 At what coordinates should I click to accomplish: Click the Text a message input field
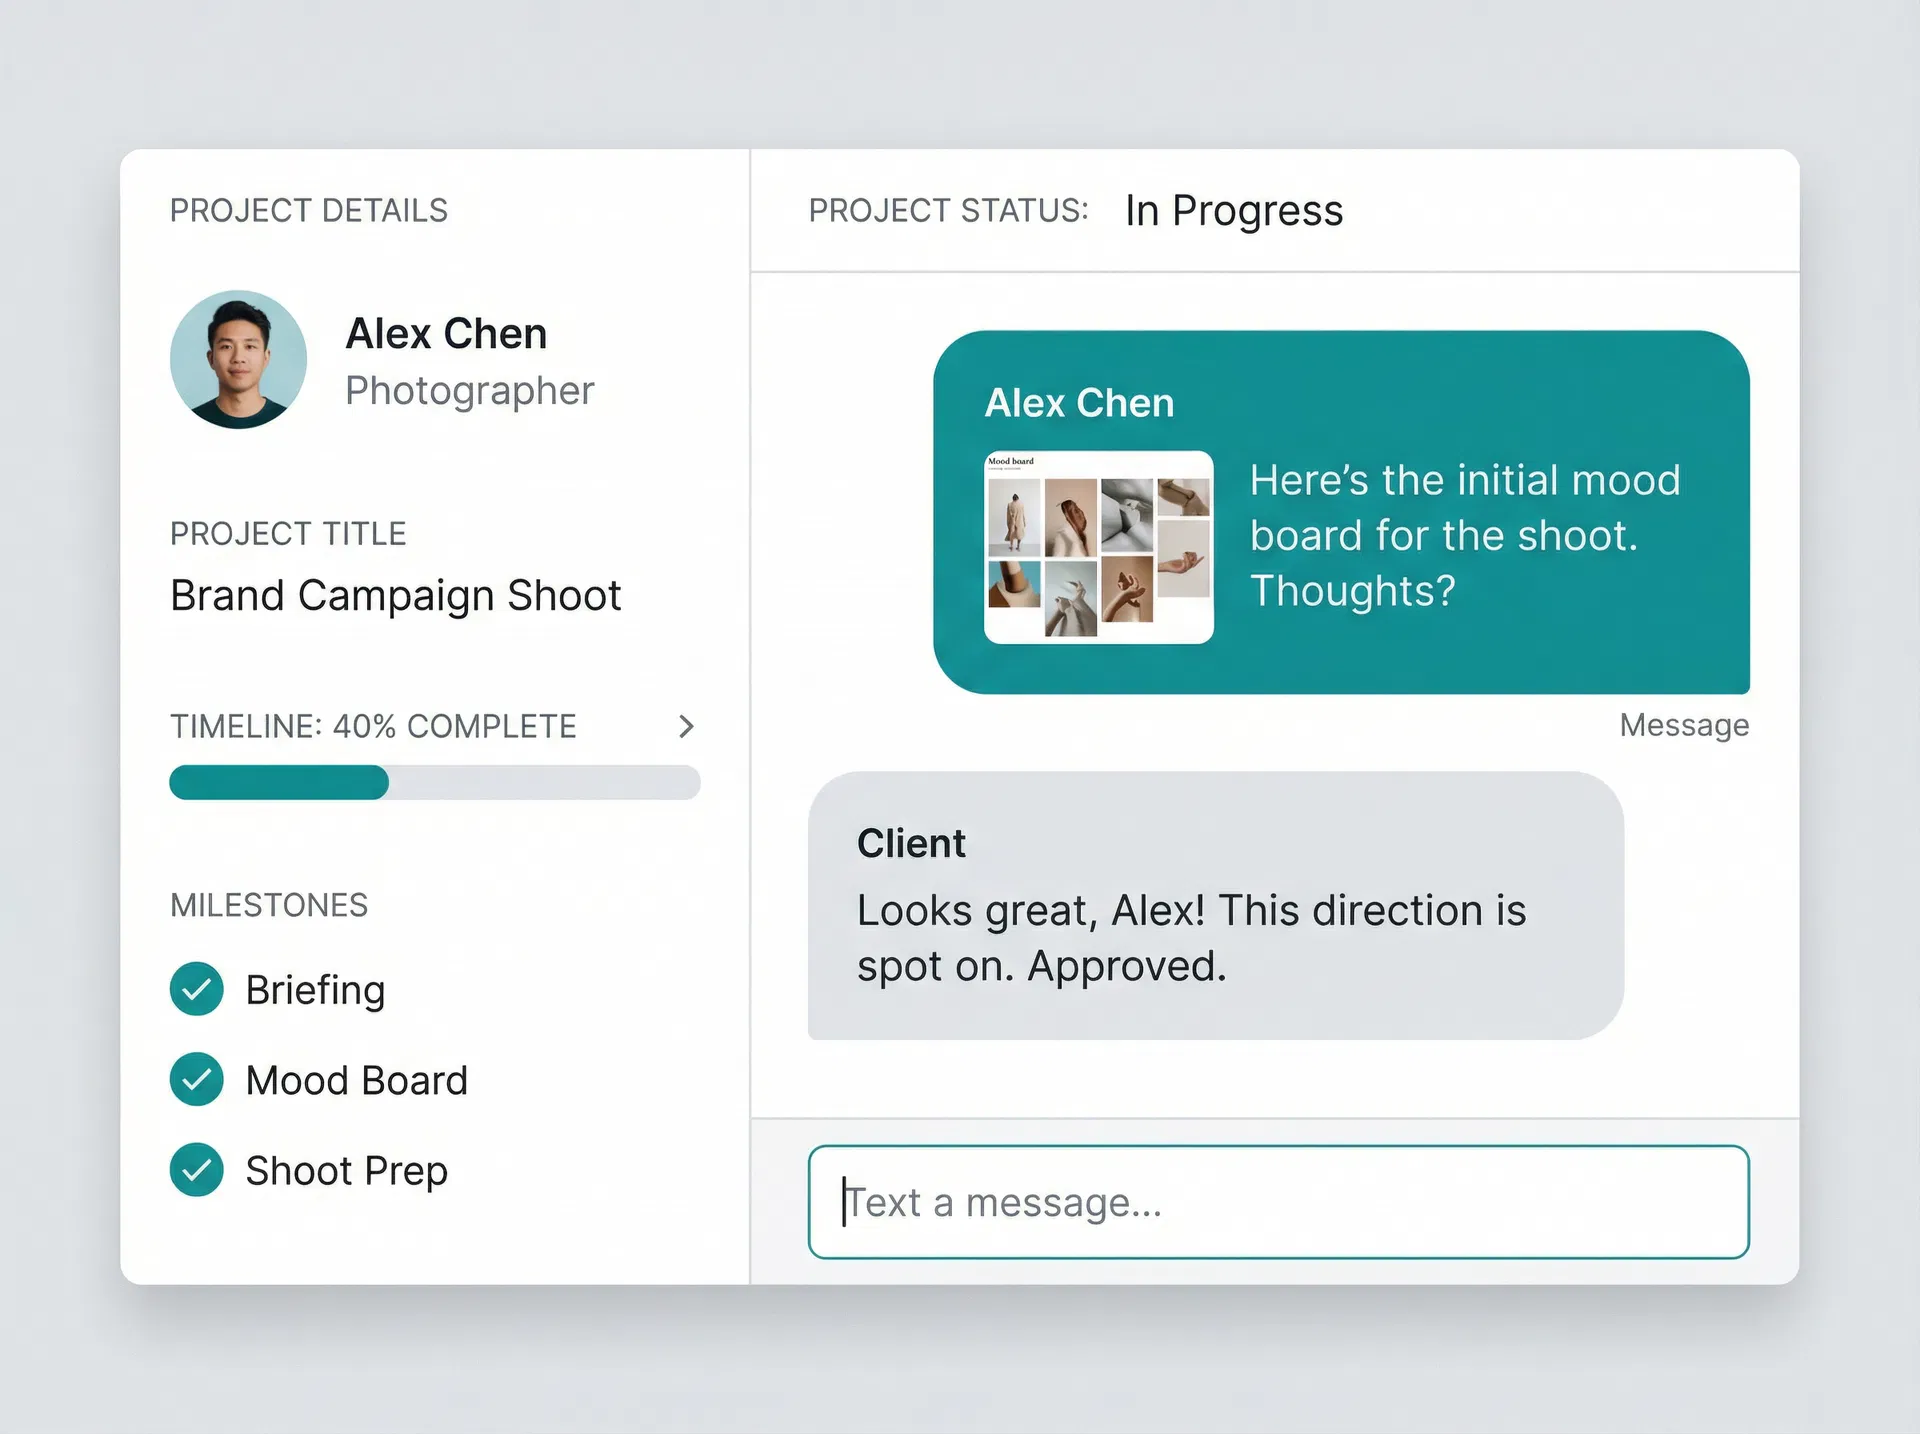(1278, 1203)
